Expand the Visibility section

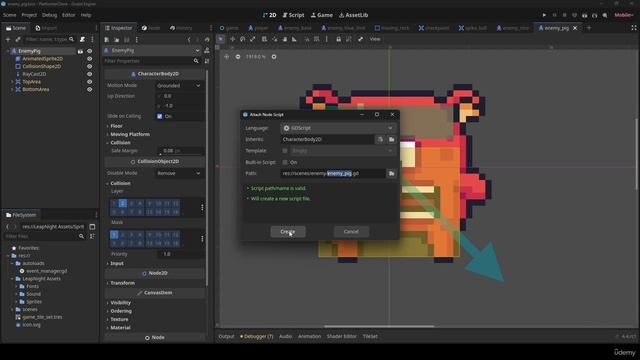120,303
